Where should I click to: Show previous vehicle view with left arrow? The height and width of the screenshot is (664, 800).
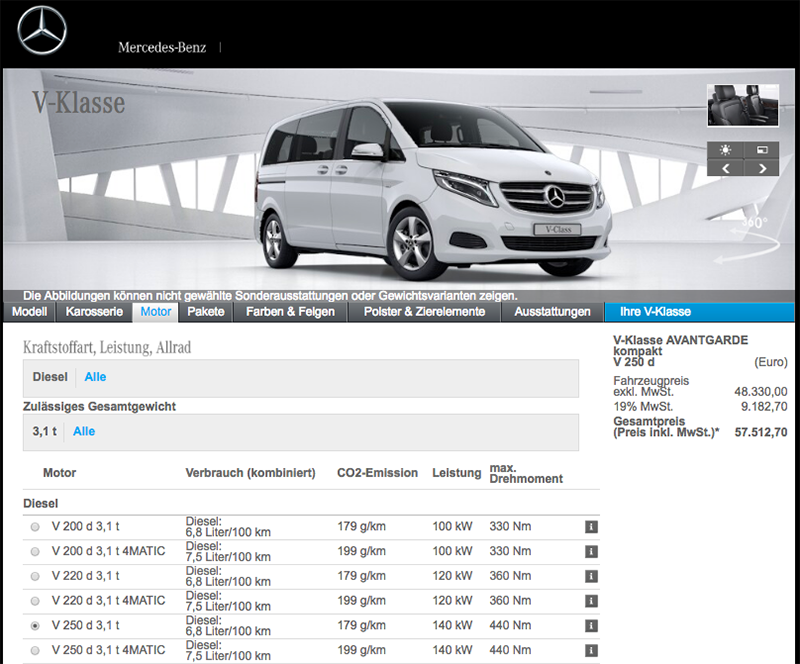[725, 168]
